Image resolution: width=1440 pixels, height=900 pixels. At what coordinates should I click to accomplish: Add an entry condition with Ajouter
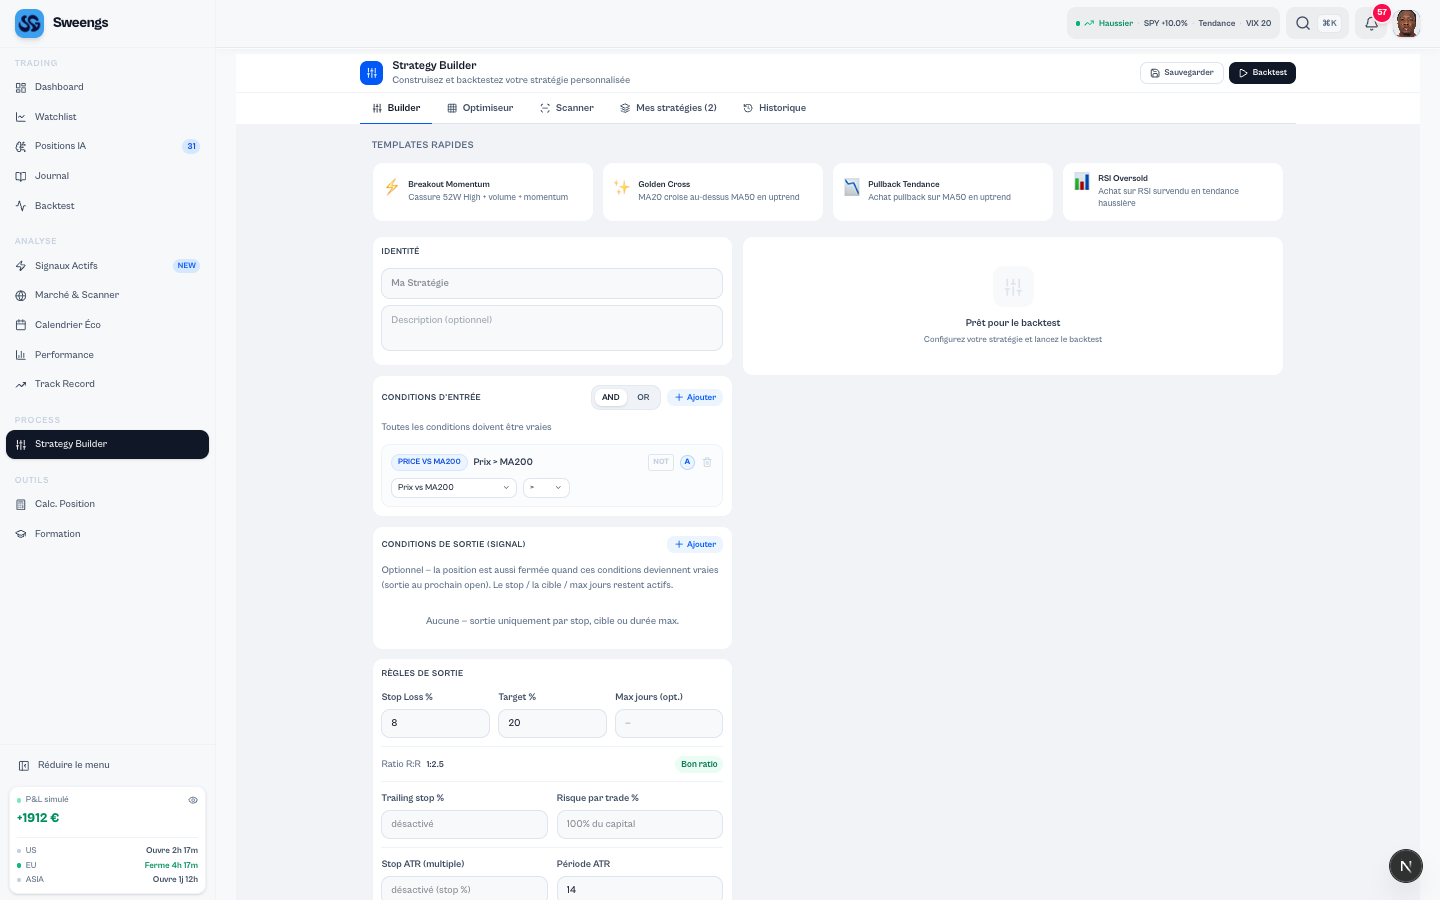click(x=695, y=397)
